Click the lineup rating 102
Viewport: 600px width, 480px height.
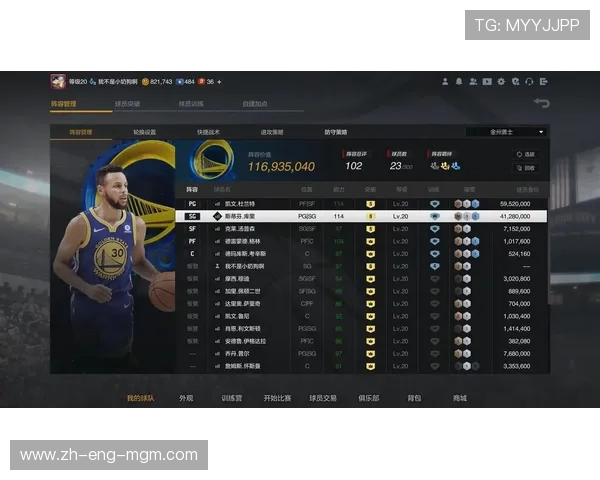pos(354,166)
